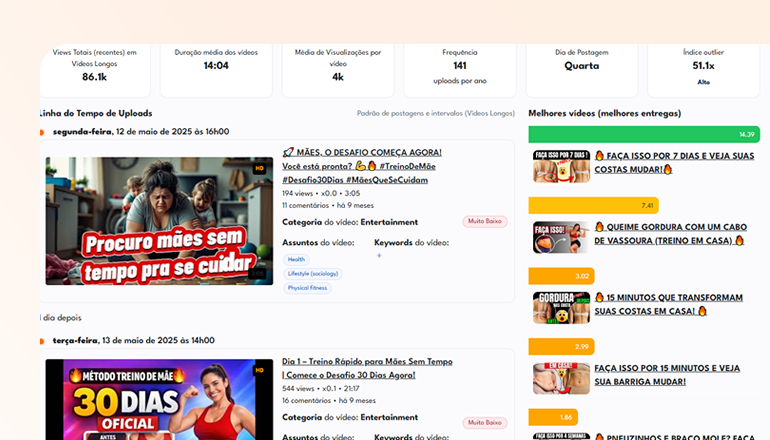Open 'Procuro mães sem tempo pra se cuidar' thumbnail
The image size is (770, 440).
click(x=159, y=221)
